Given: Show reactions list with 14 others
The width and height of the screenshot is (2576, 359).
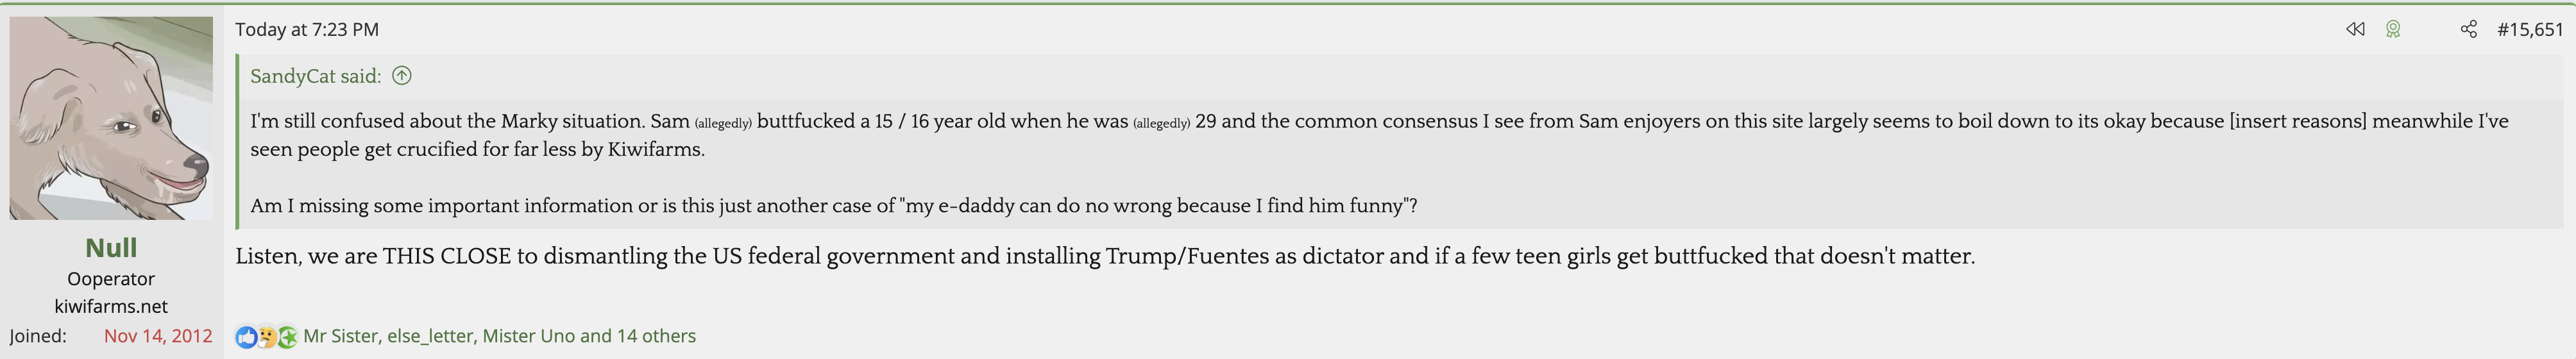Looking at the screenshot, I should (499, 336).
